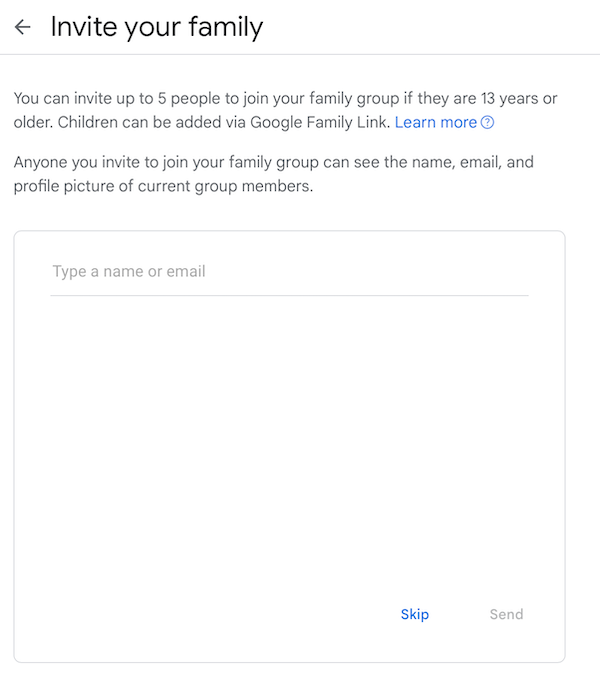
Task: Click the empty middle of the invite card
Action: (288, 450)
